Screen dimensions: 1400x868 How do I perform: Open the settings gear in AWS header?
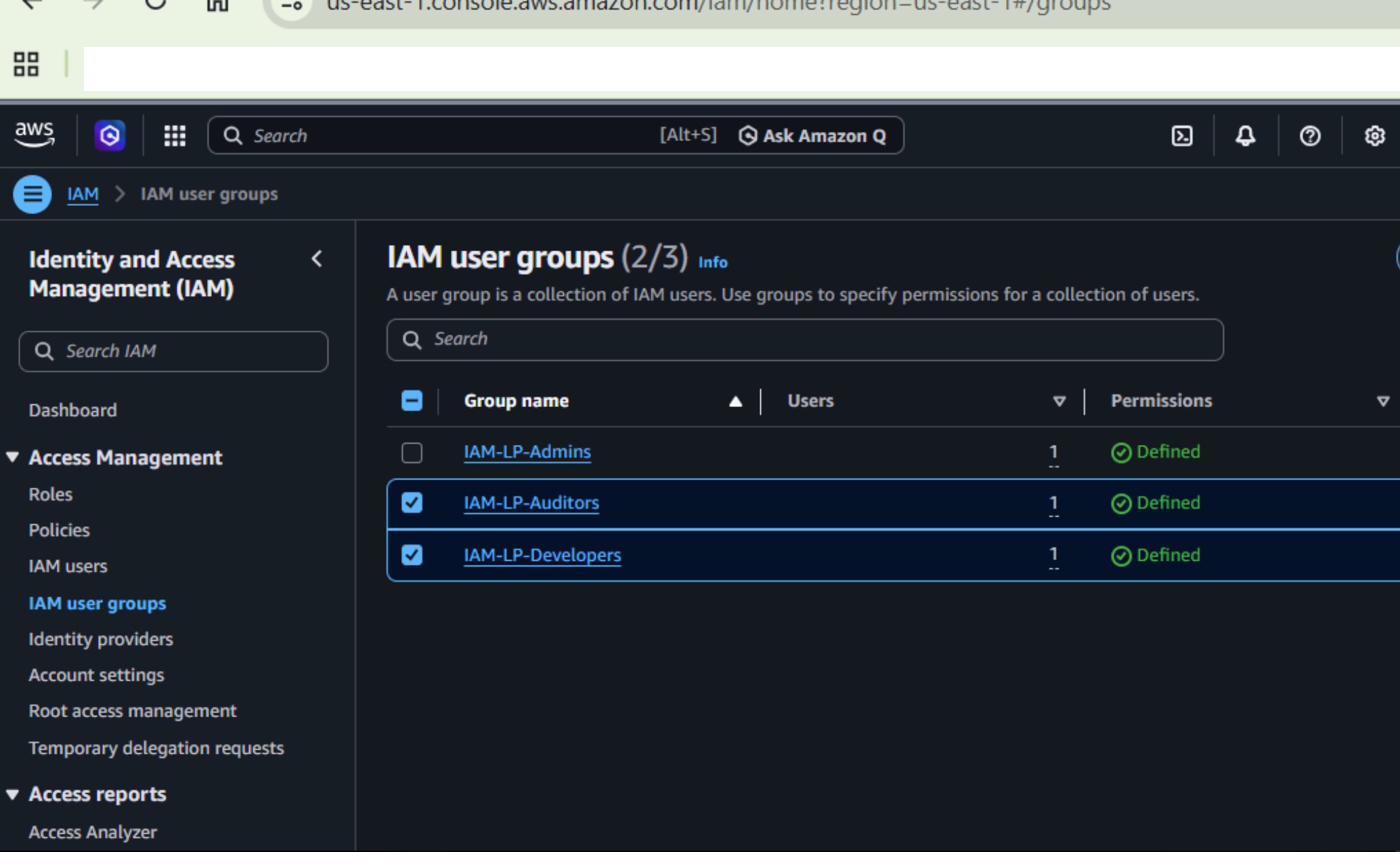click(x=1375, y=136)
